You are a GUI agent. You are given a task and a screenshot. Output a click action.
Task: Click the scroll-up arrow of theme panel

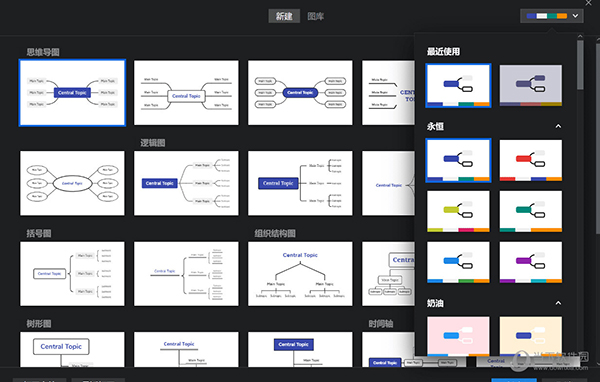[x=580, y=36]
